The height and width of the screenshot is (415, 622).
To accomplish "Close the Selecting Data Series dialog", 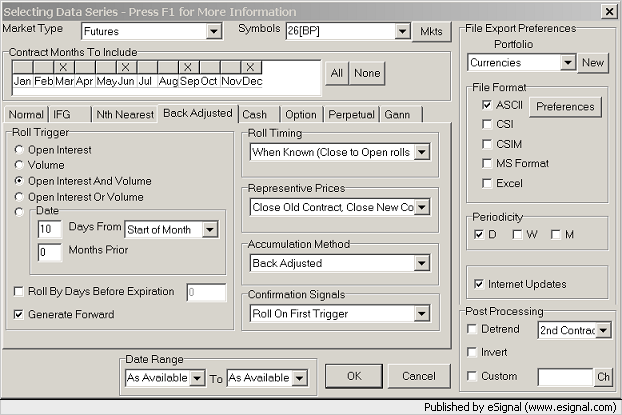I will 608,10.
